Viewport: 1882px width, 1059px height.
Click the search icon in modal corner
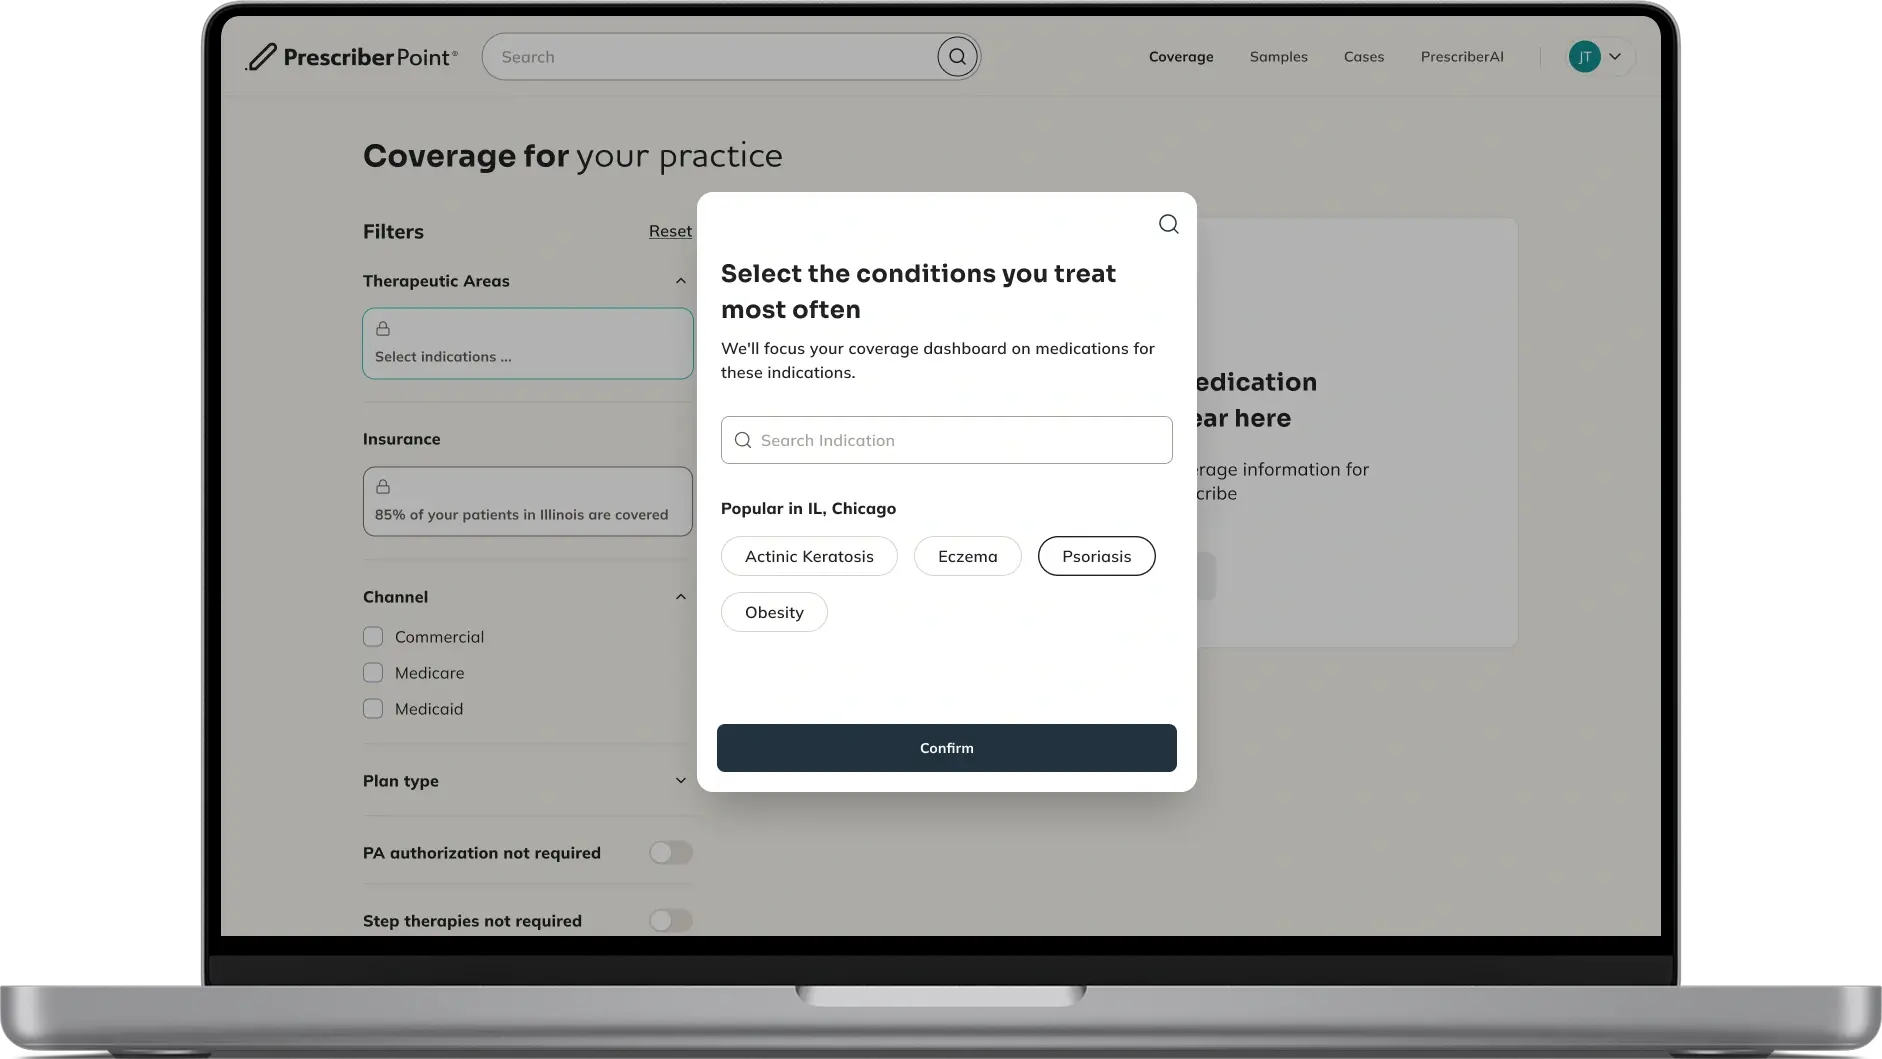coord(1168,224)
